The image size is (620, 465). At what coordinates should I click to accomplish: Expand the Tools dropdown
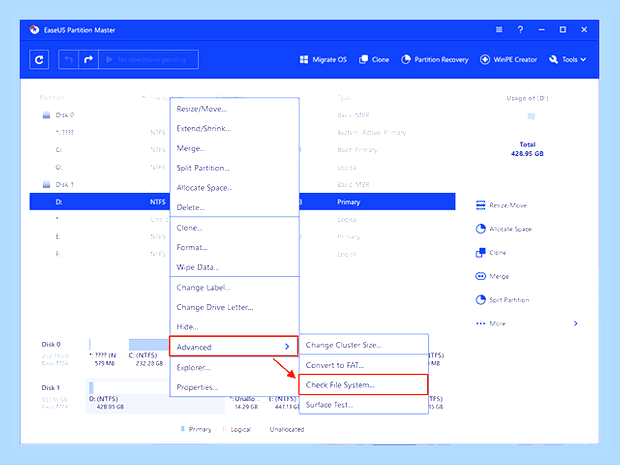(x=567, y=60)
